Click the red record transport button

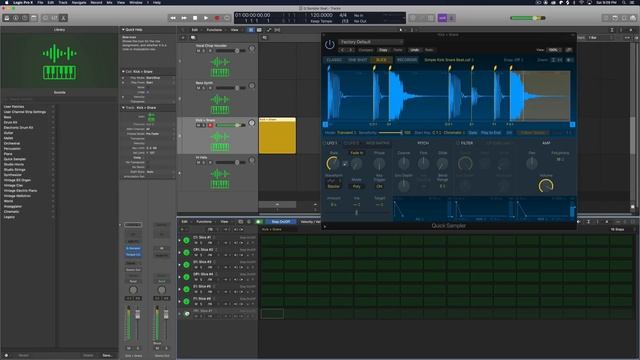[x=217, y=18]
